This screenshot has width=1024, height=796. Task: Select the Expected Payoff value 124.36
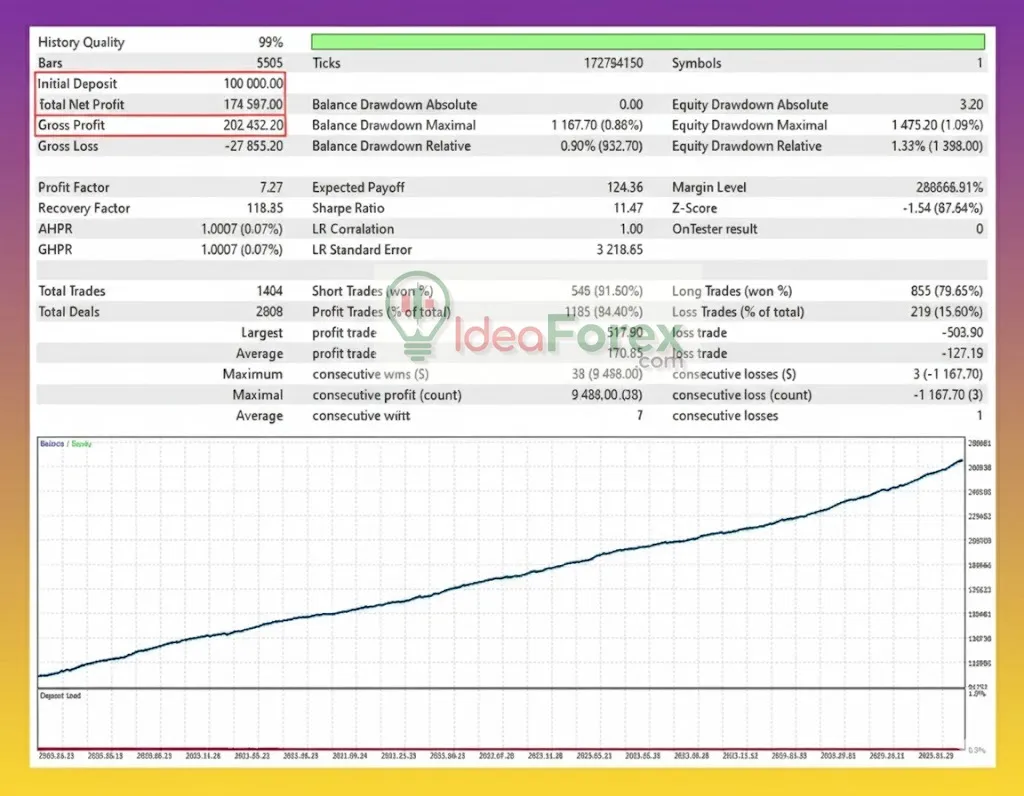(623, 188)
